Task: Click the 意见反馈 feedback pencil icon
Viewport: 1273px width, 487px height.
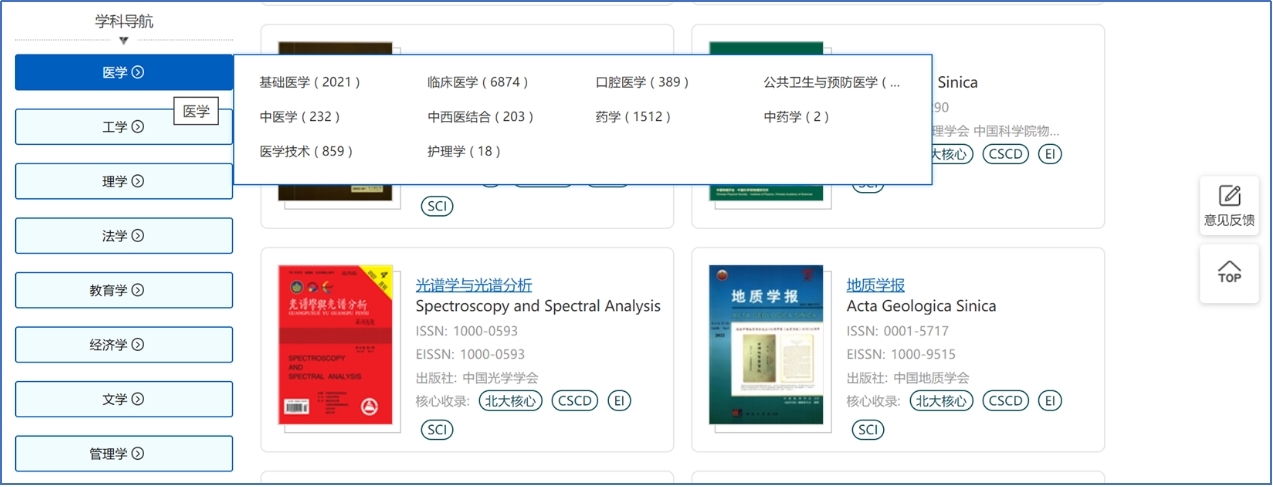Action: click(x=1229, y=196)
